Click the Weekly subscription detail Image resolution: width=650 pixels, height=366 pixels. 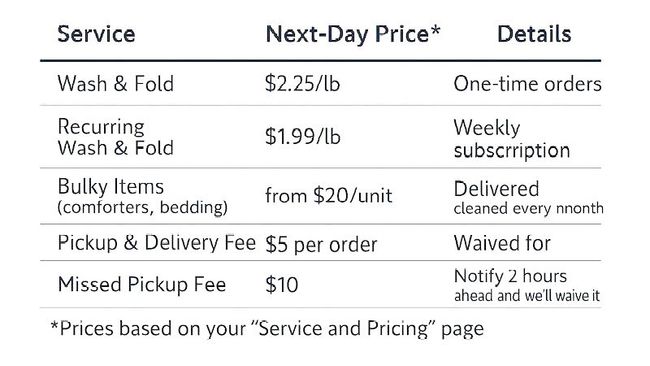[x=512, y=139]
